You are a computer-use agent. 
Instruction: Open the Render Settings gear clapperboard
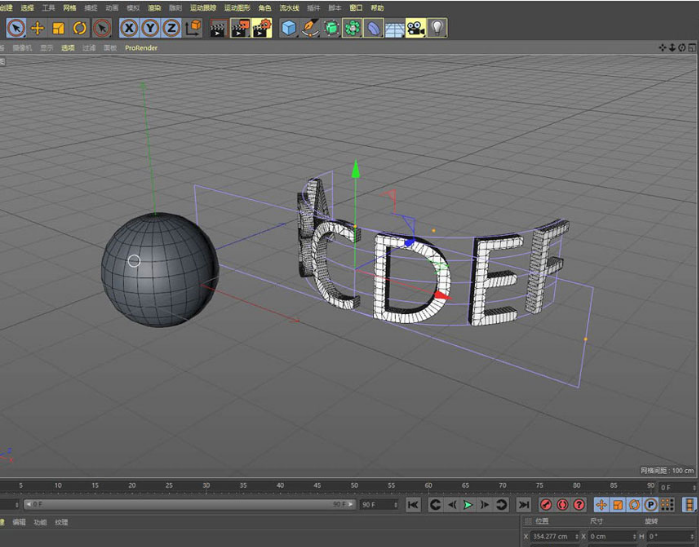[262, 28]
